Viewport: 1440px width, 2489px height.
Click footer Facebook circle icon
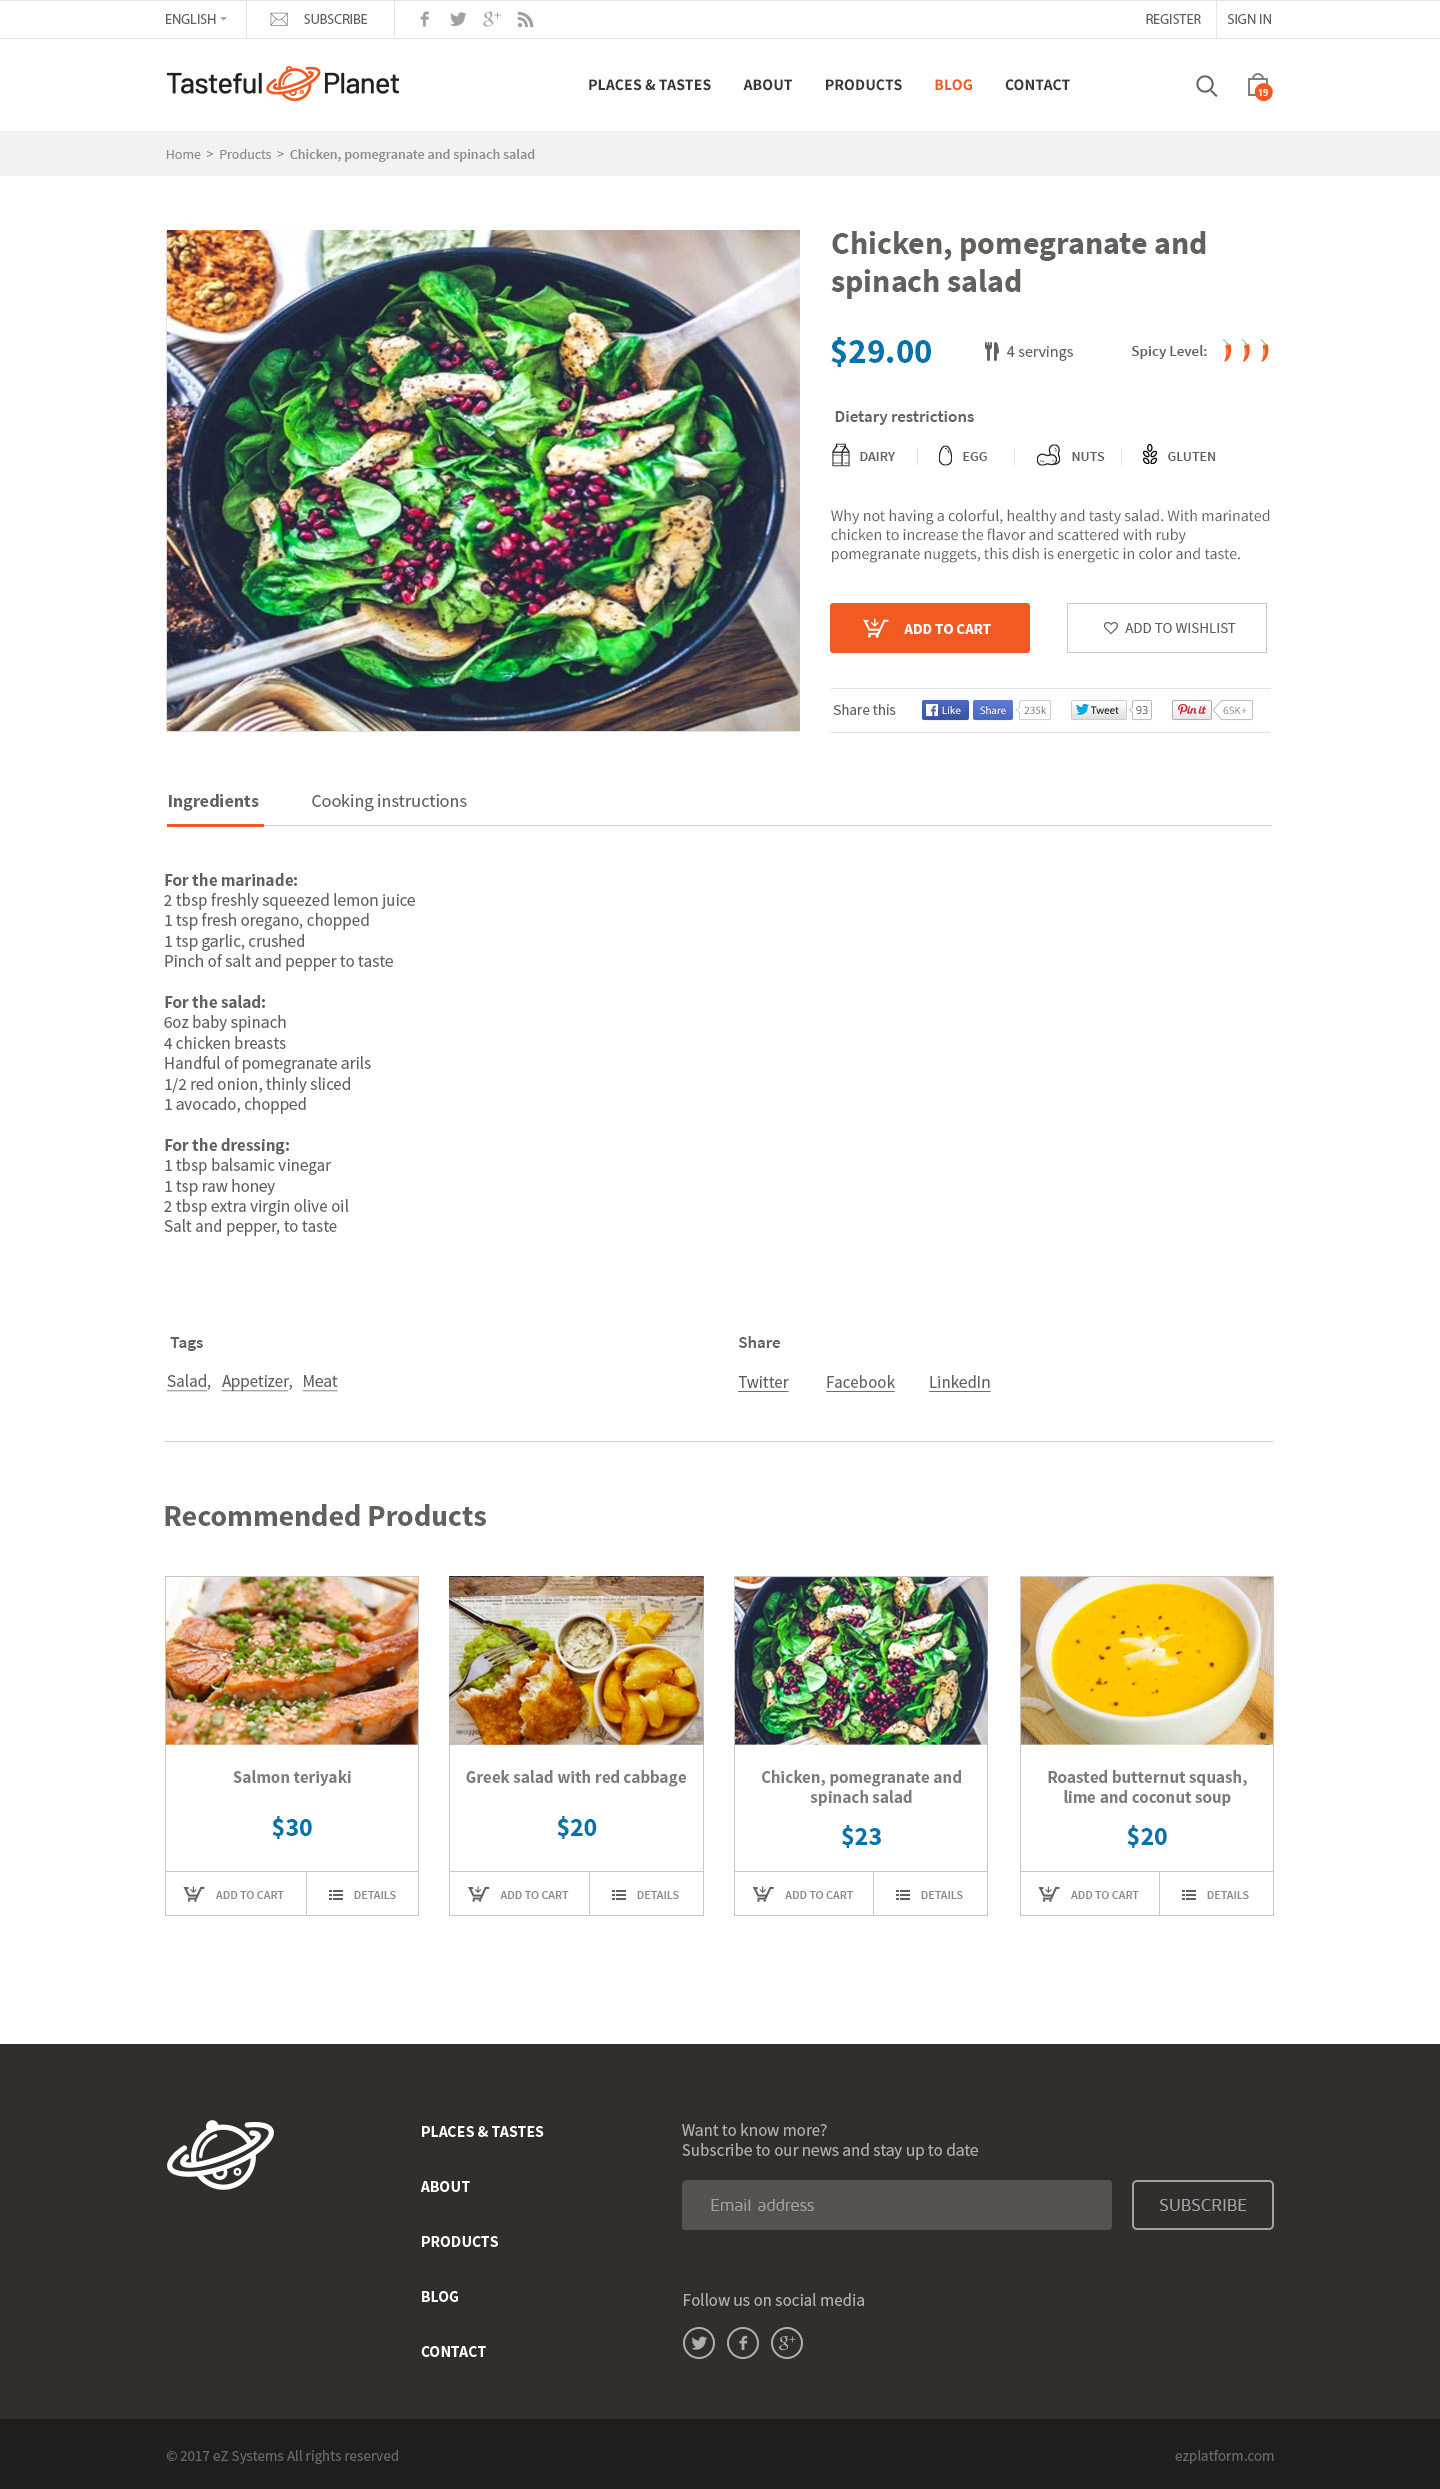pyautogui.click(x=743, y=2342)
